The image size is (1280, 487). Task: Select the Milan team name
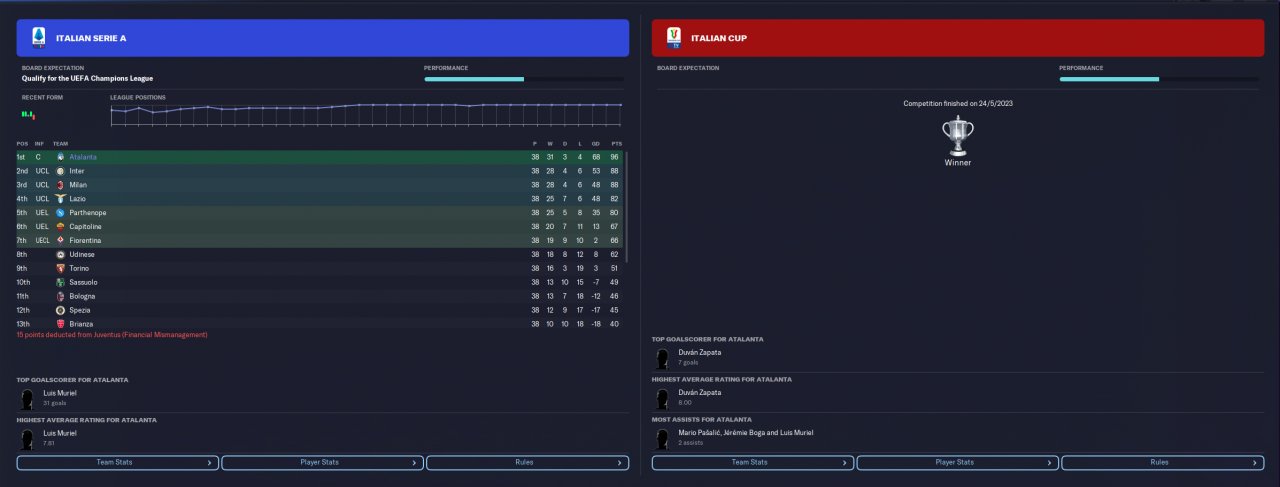pyautogui.click(x=78, y=185)
